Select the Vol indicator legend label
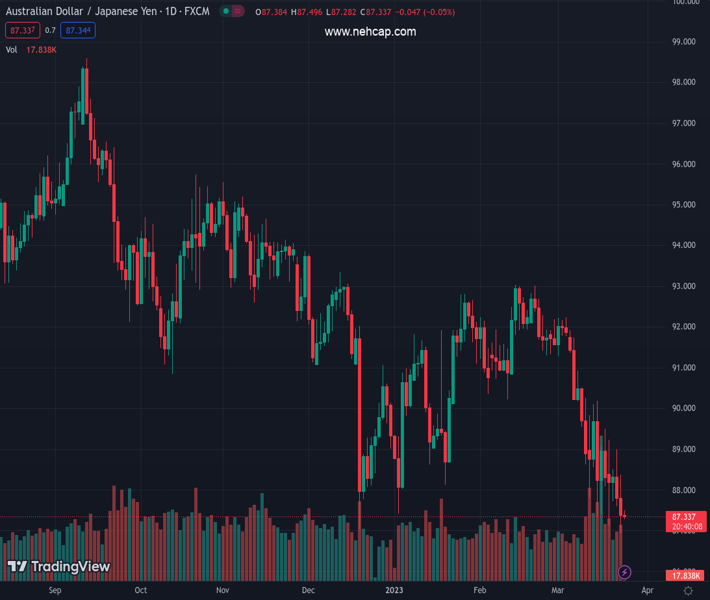The image size is (710, 600). coord(12,48)
